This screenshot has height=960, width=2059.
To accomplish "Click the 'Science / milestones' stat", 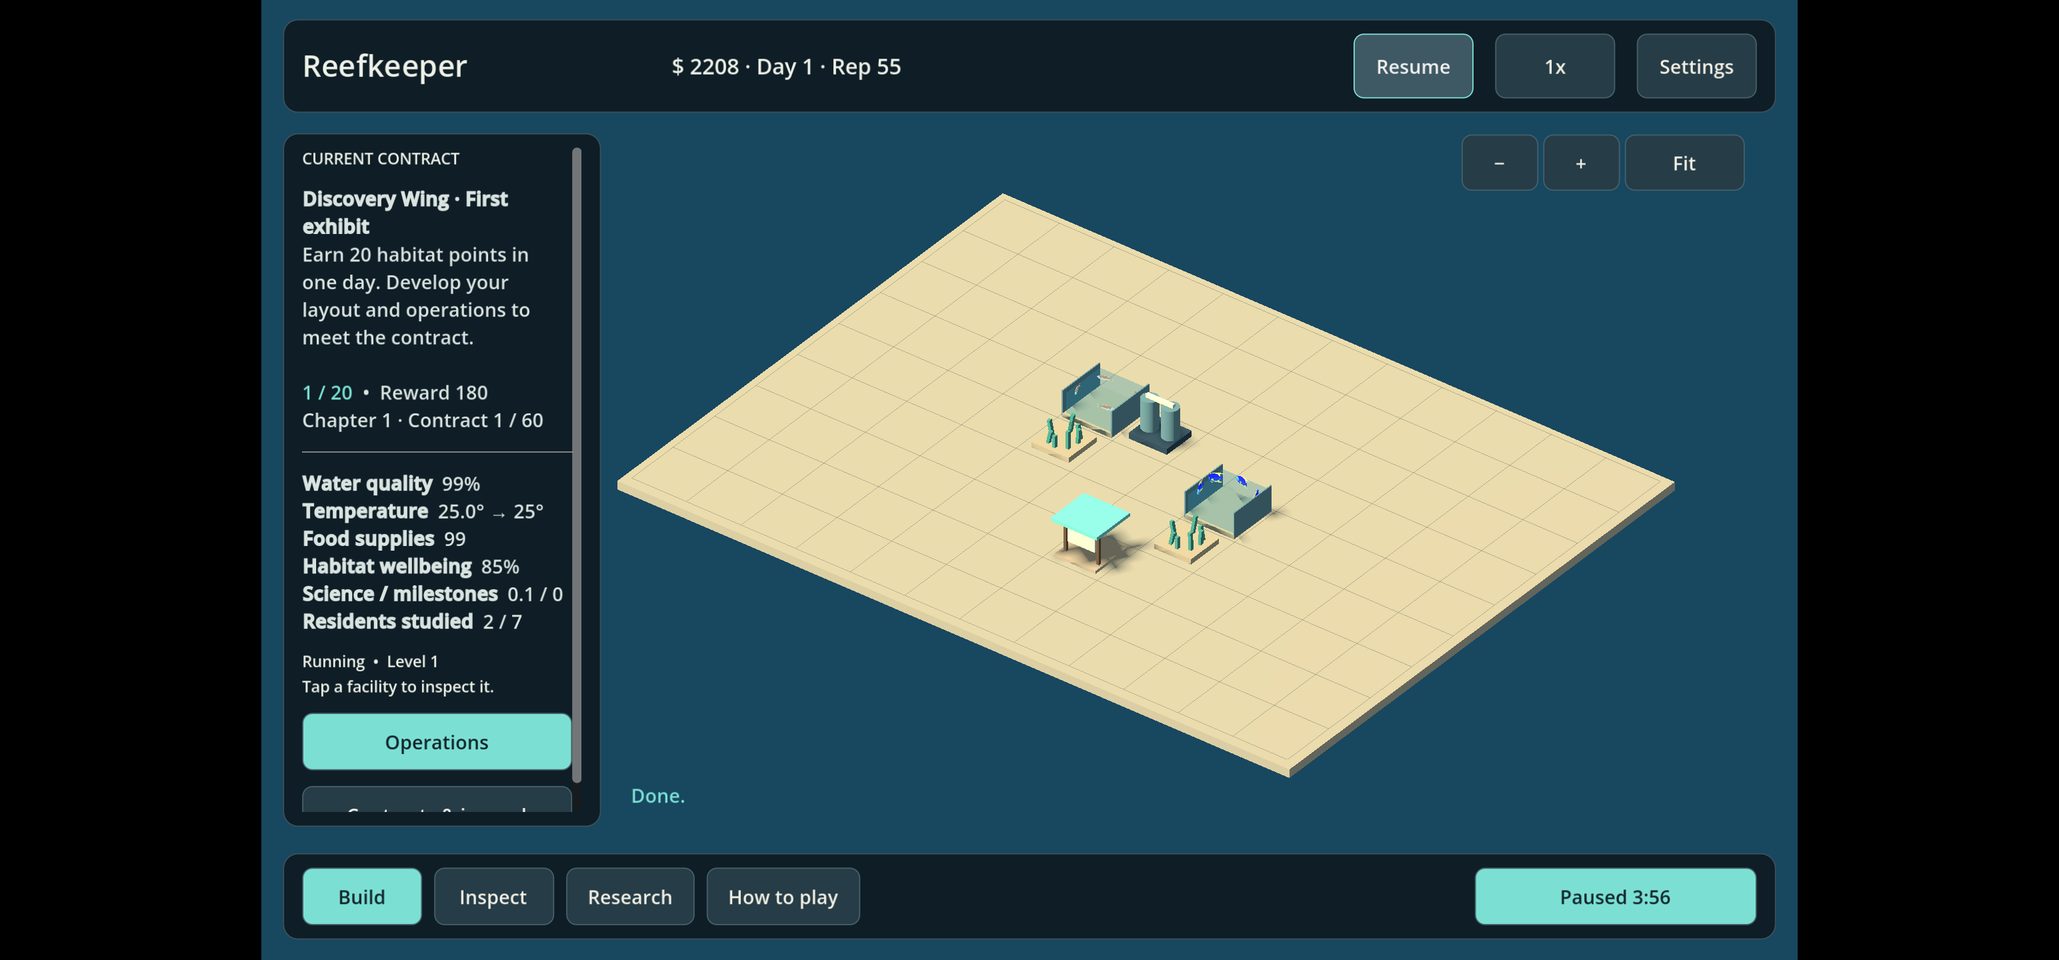I will click(x=432, y=594).
